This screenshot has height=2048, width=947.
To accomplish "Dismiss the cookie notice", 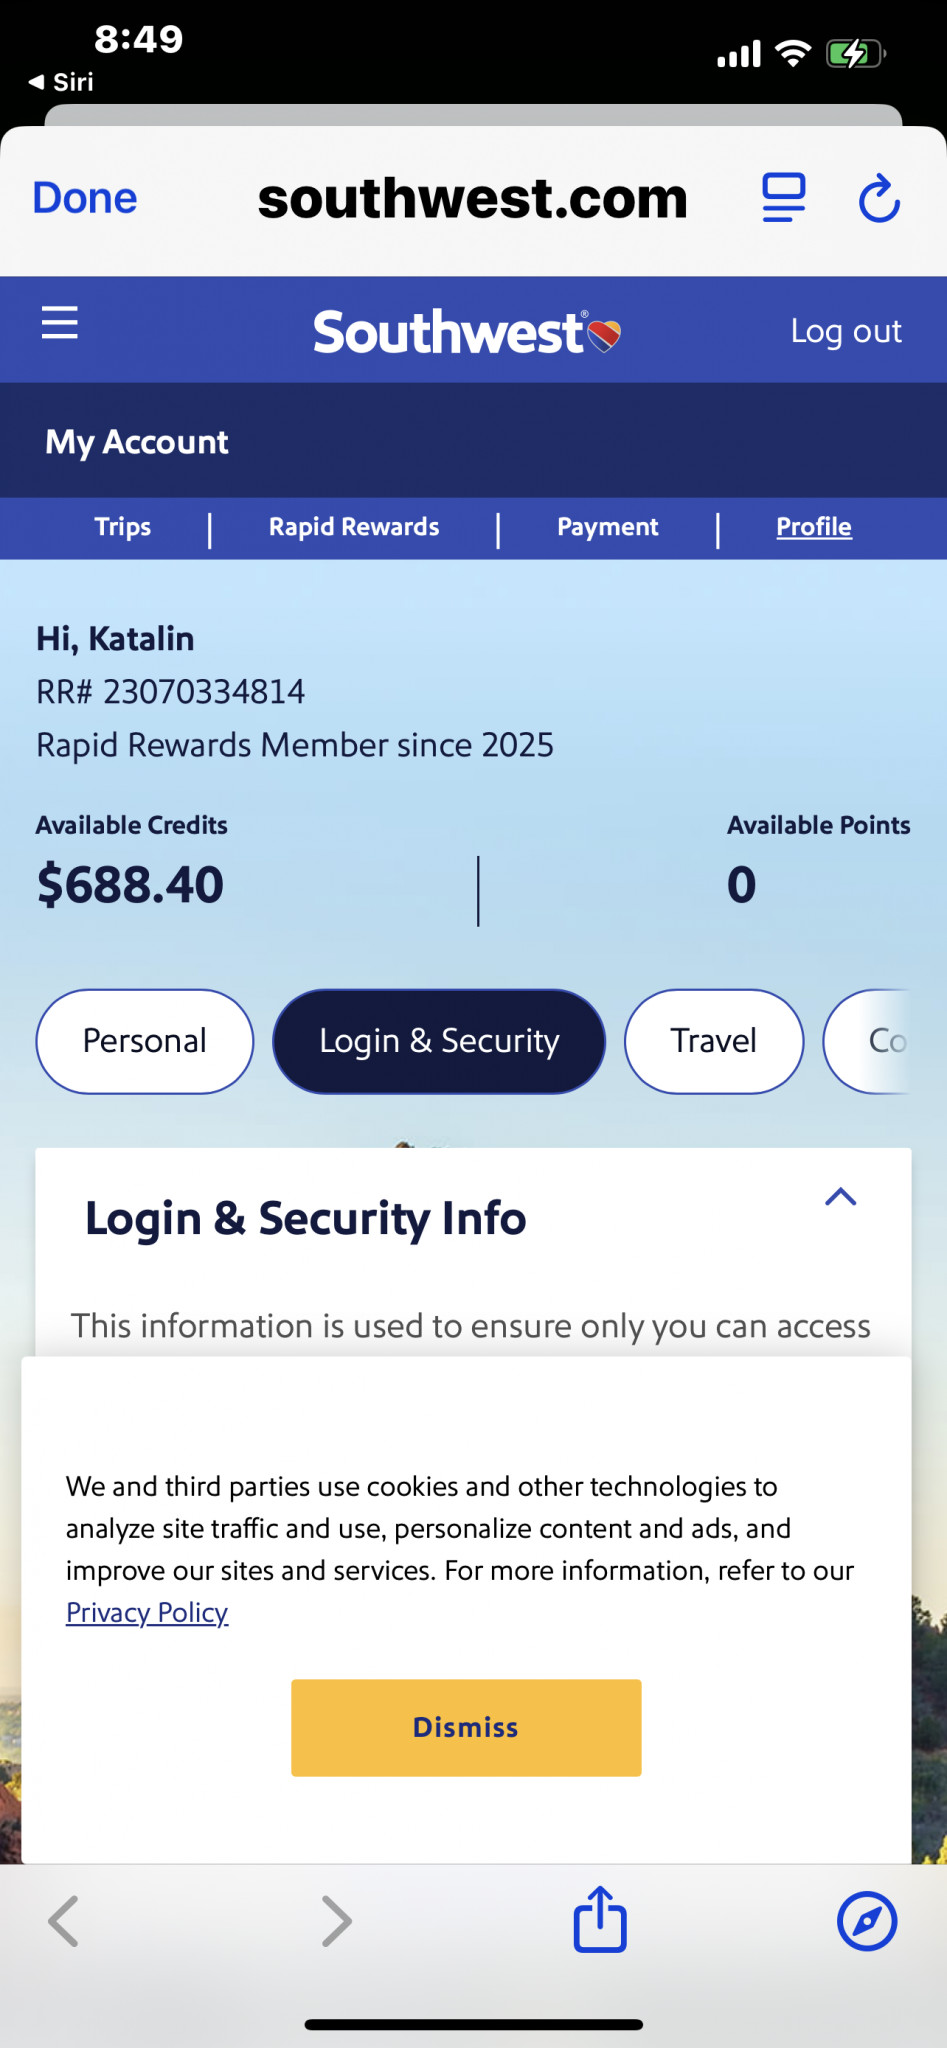I will point(466,1727).
